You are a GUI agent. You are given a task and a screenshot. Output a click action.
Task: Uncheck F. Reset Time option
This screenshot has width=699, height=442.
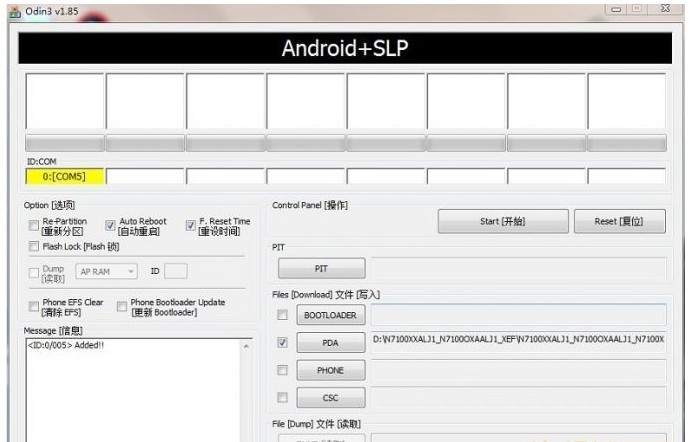[190, 226]
